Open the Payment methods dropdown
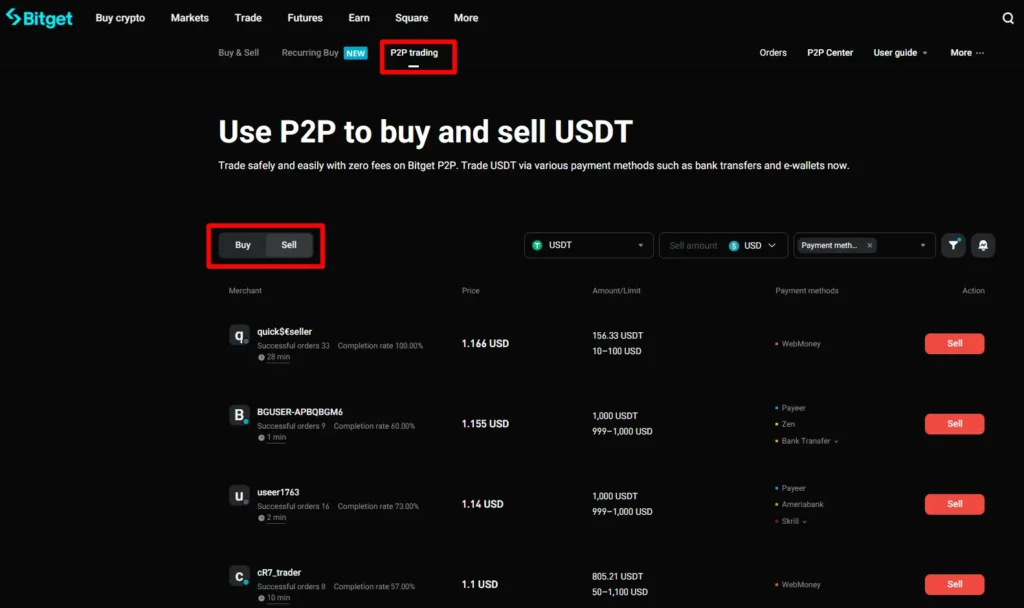The image size is (1024, 608). point(920,245)
